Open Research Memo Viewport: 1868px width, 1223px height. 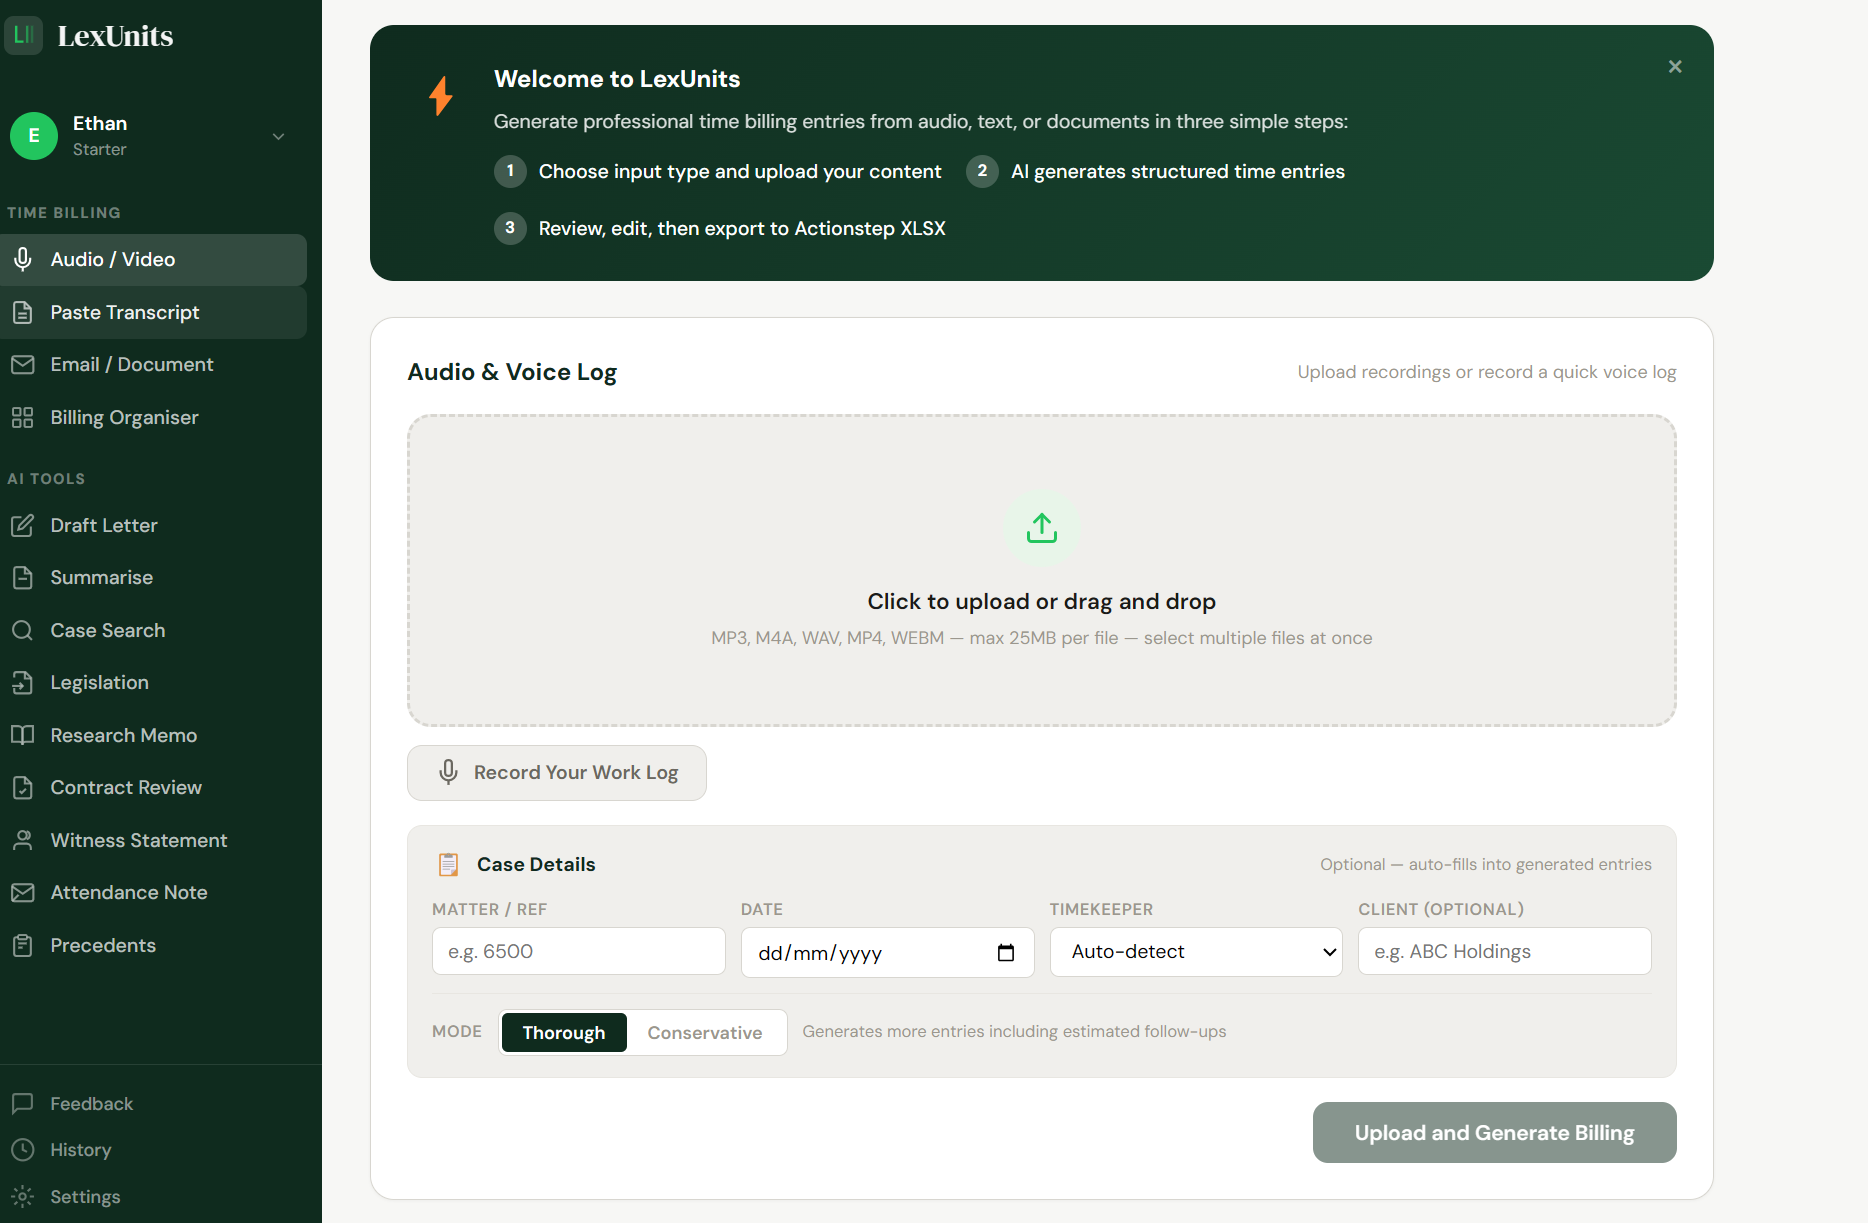pos(154,735)
